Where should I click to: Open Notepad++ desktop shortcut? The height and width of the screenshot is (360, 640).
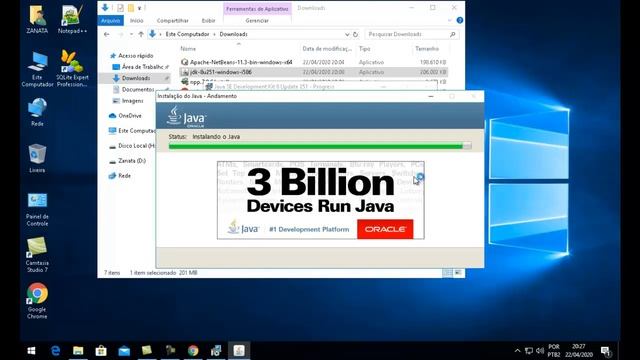tap(72, 19)
